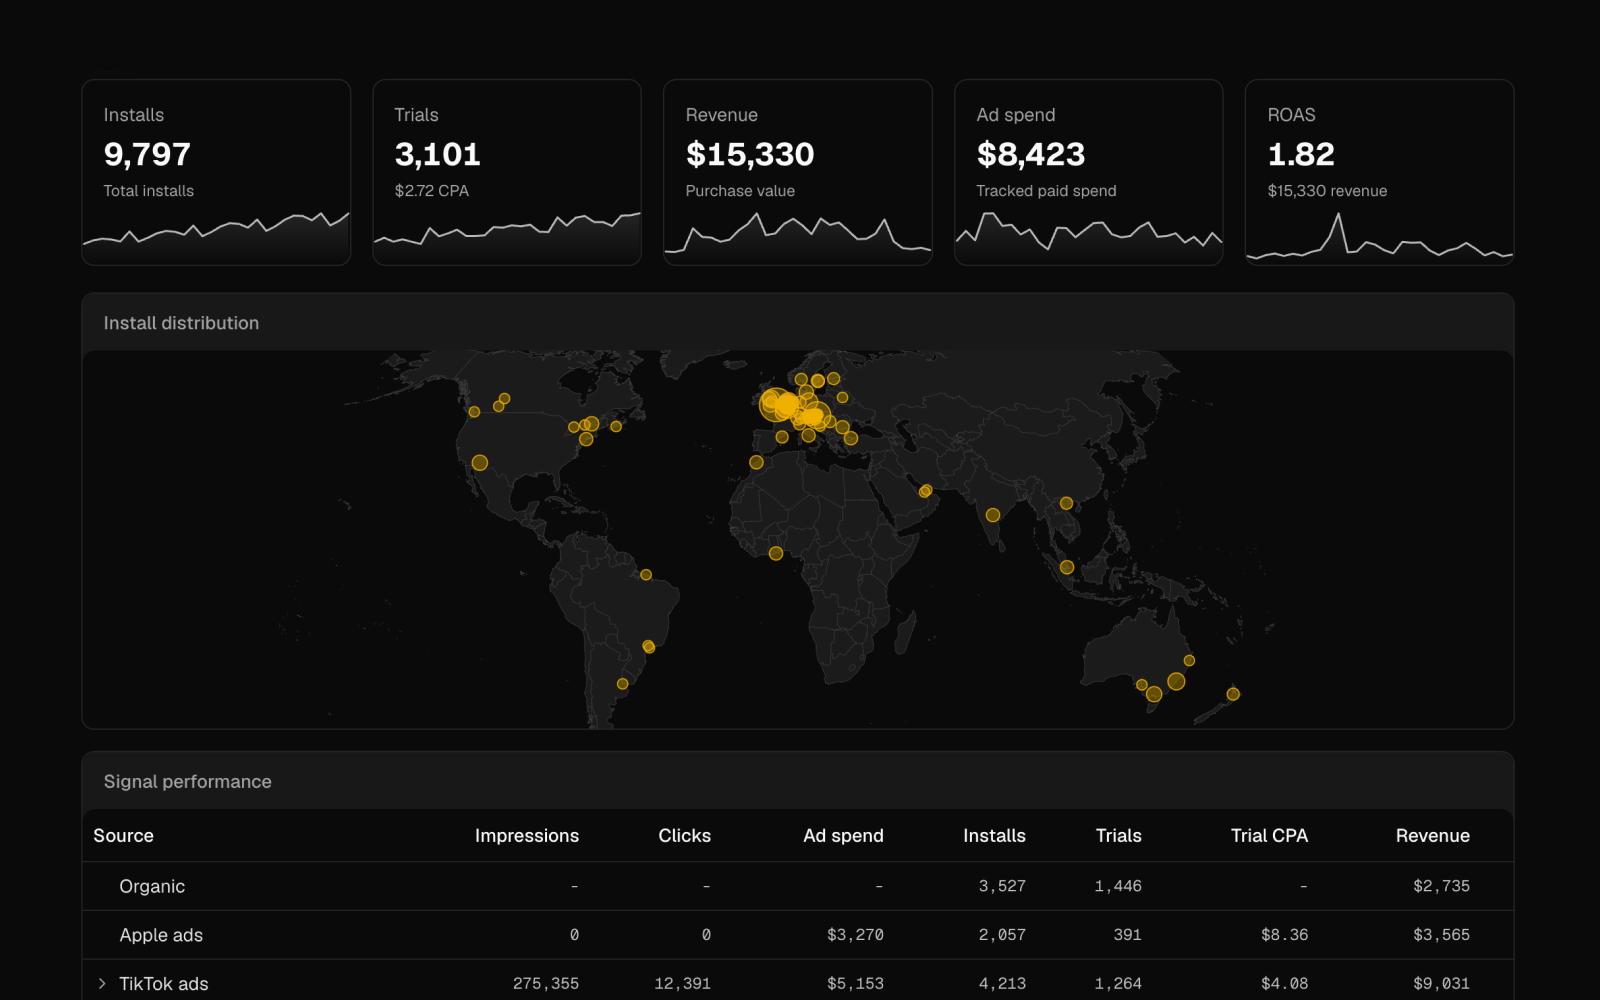Viewport: 1600px width, 1000px height.
Task: Click Apple ads revenue value $3,565
Action: [x=1441, y=935]
